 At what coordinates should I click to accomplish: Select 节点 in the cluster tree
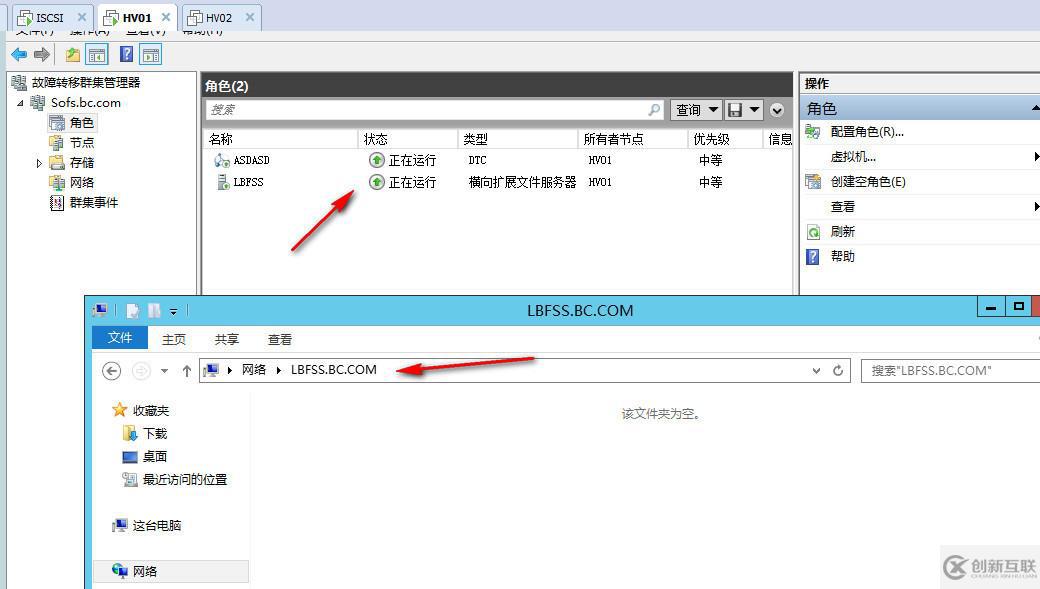(x=82, y=143)
